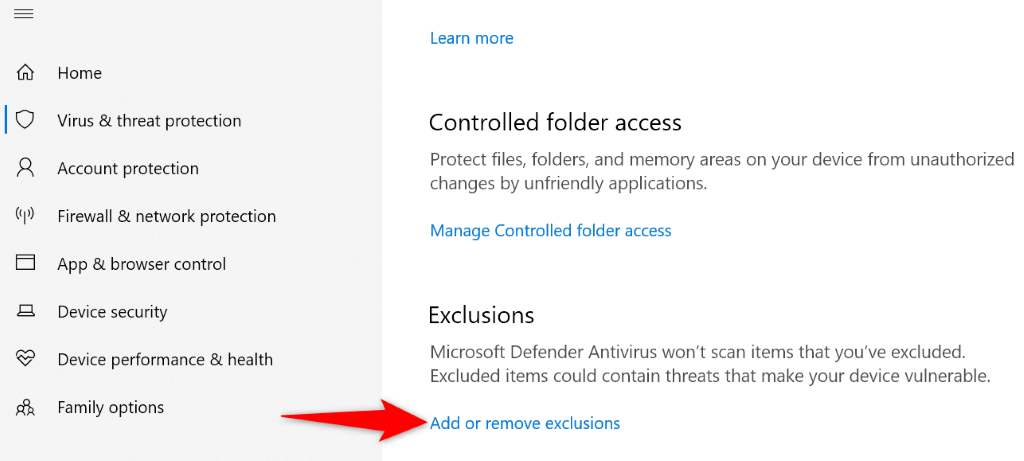Open Device performance & health label
1024x461 pixels.
pyautogui.click(x=165, y=359)
